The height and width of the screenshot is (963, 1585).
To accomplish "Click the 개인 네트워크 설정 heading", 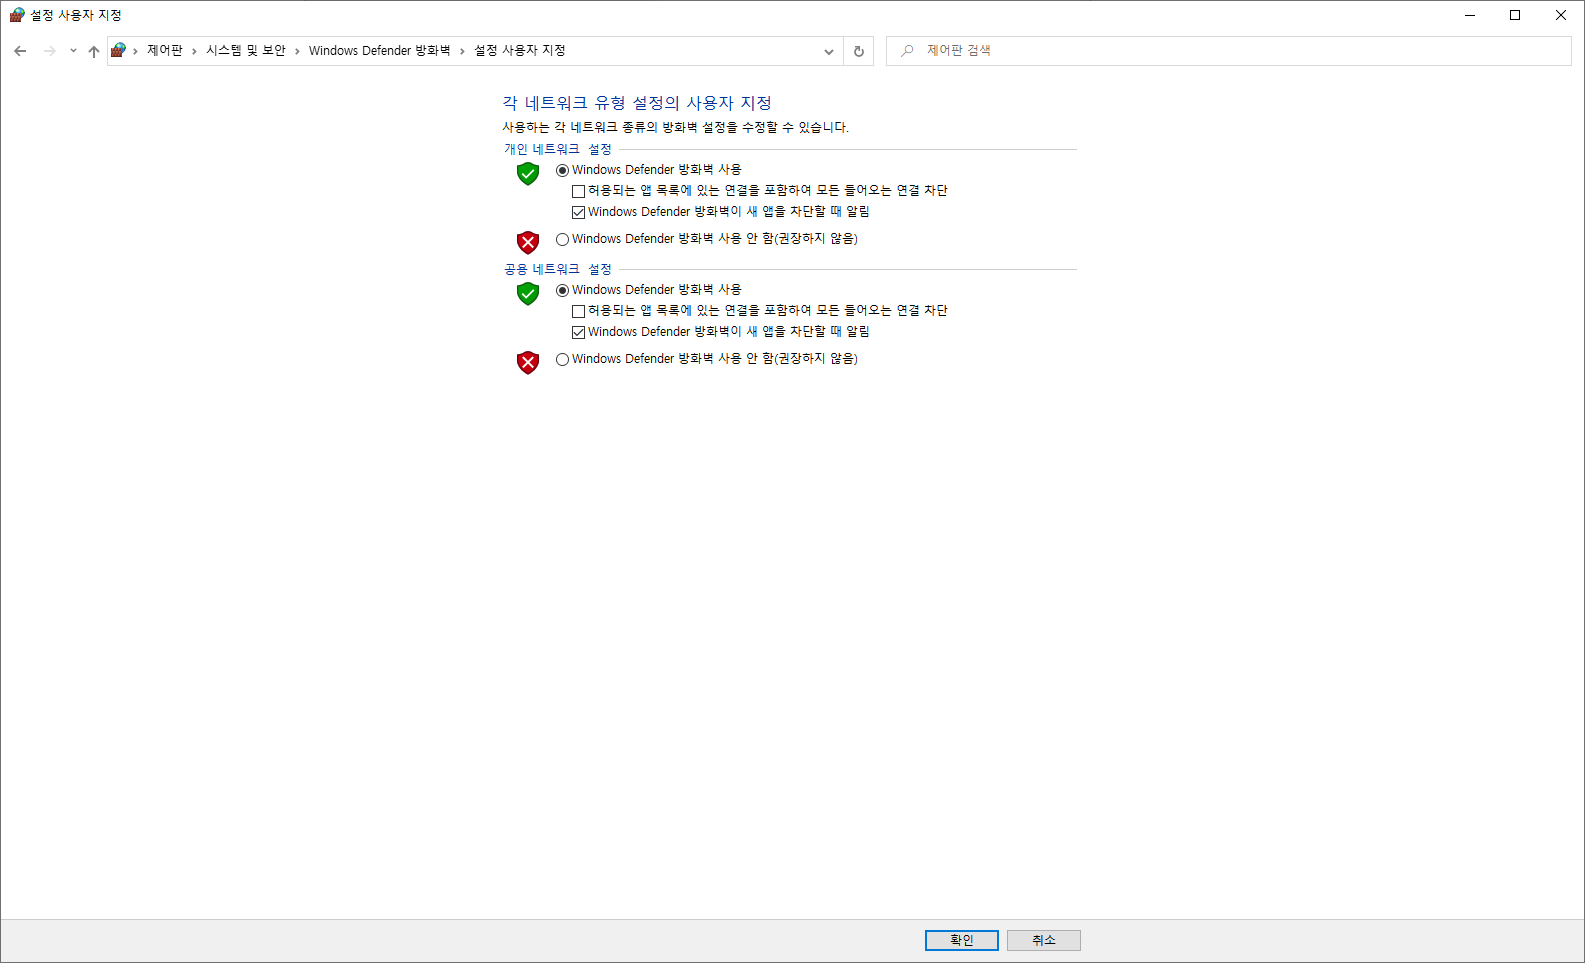I will 558,149.
